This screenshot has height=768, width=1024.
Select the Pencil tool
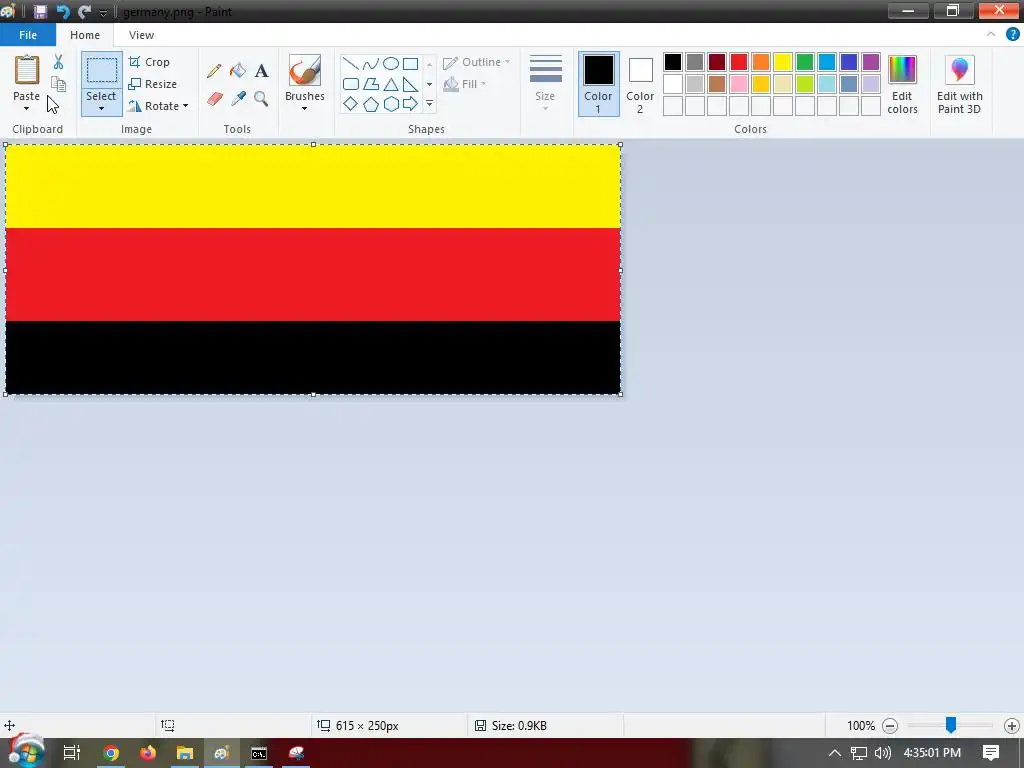tap(214, 71)
